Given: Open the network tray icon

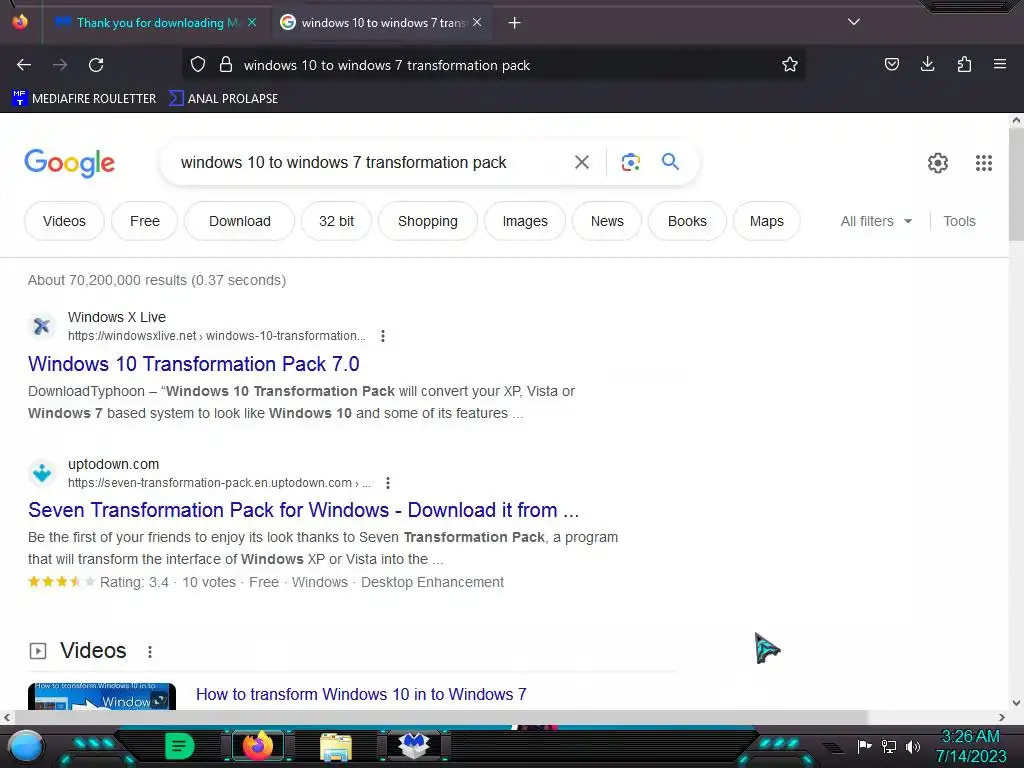Looking at the screenshot, I should [889, 746].
